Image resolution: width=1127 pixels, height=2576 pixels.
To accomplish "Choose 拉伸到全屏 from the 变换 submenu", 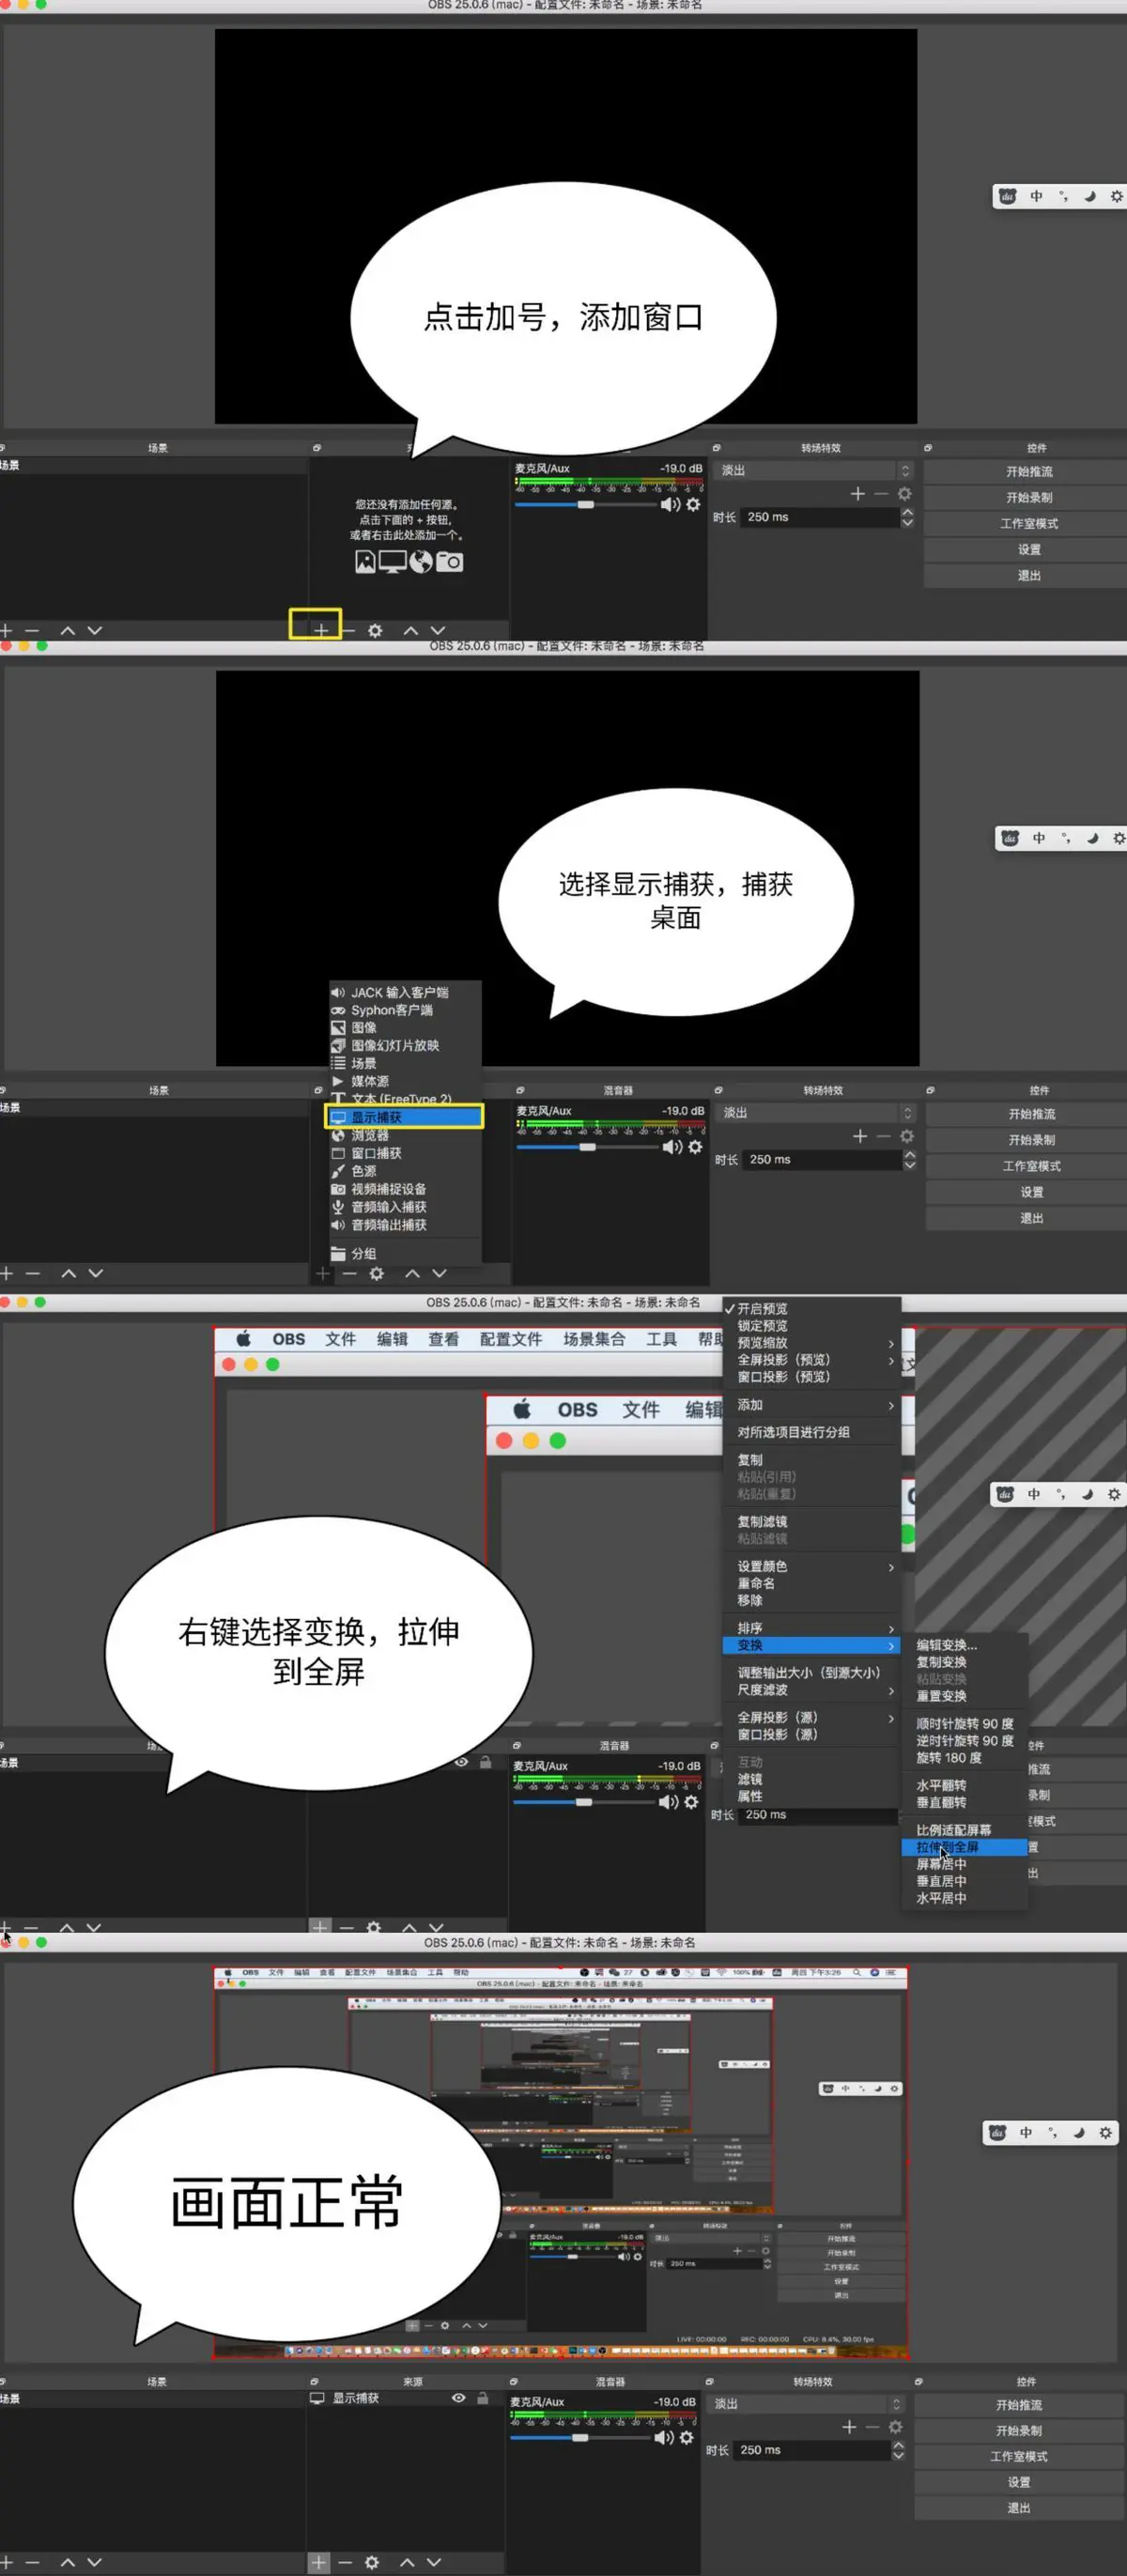I will pos(947,1847).
